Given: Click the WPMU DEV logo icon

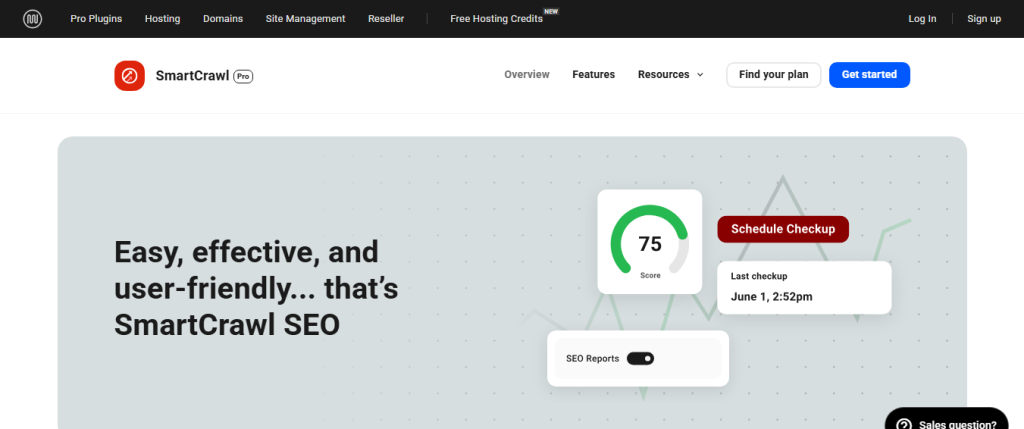Looking at the screenshot, I should [32, 19].
